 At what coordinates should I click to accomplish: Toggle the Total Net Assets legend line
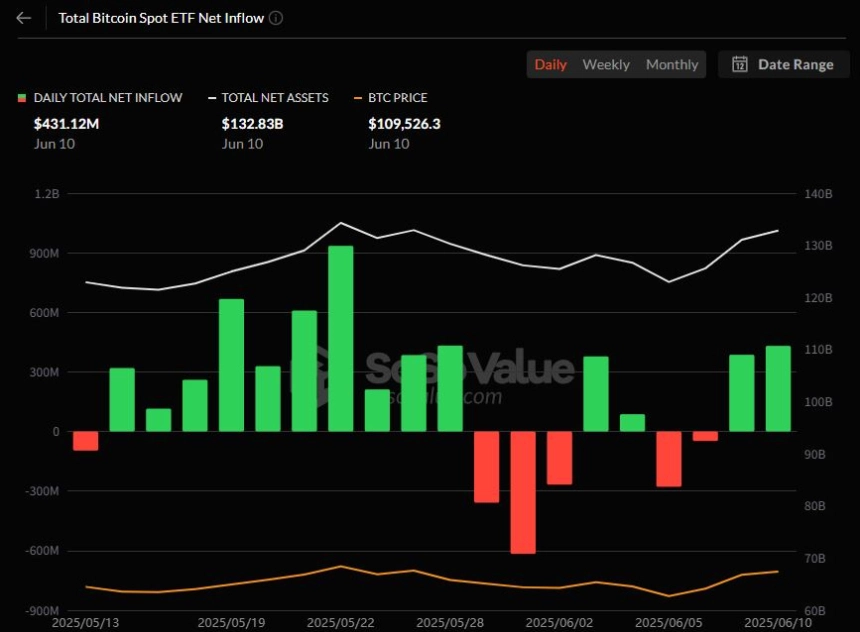(212, 98)
